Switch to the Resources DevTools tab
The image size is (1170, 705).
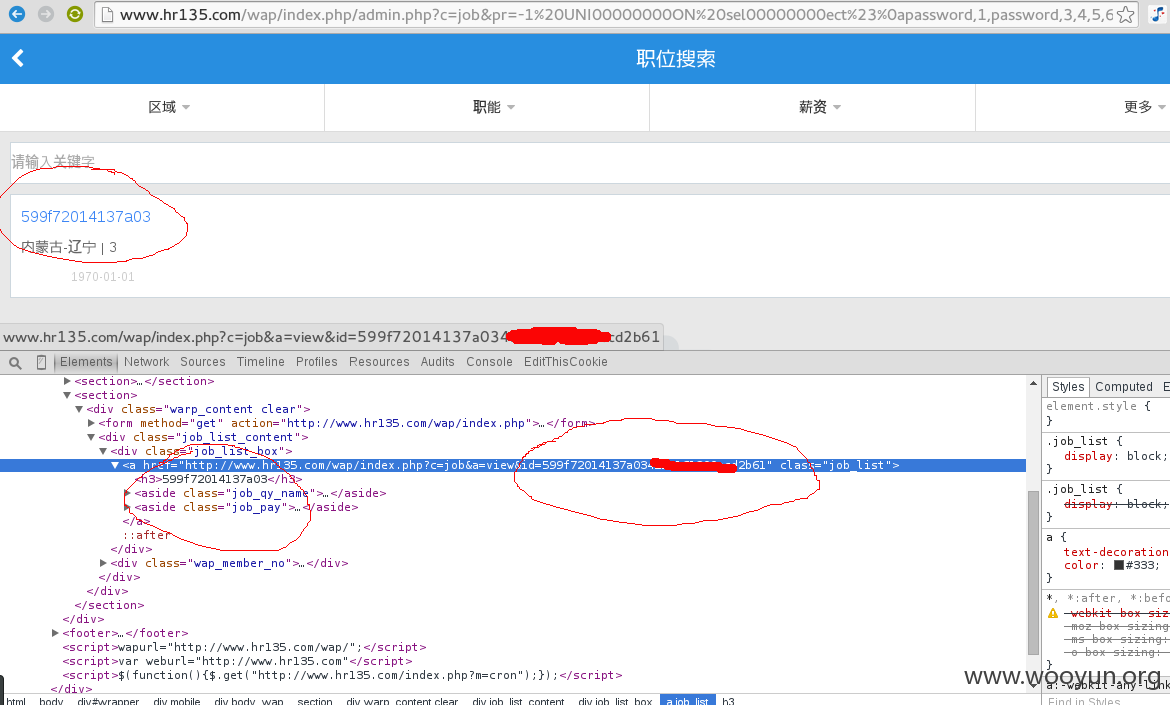point(379,362)
